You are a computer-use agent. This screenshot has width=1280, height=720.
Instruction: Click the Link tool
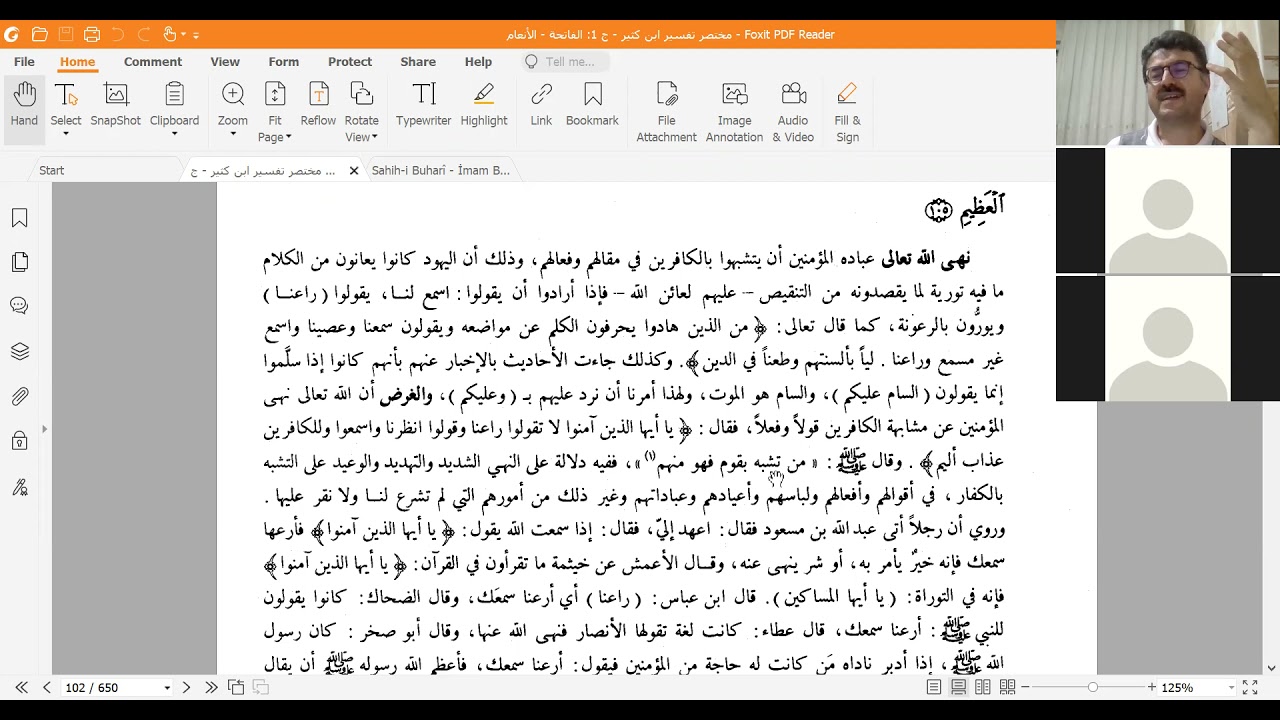coord(541,105)
